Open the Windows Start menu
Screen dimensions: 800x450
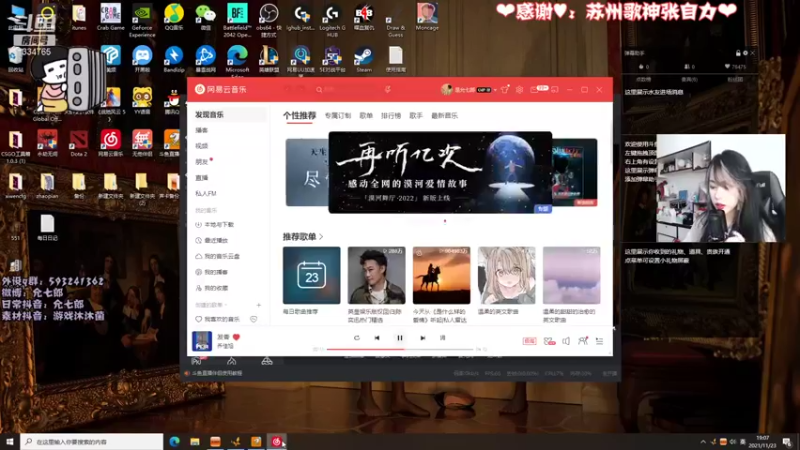pos(10,441)
